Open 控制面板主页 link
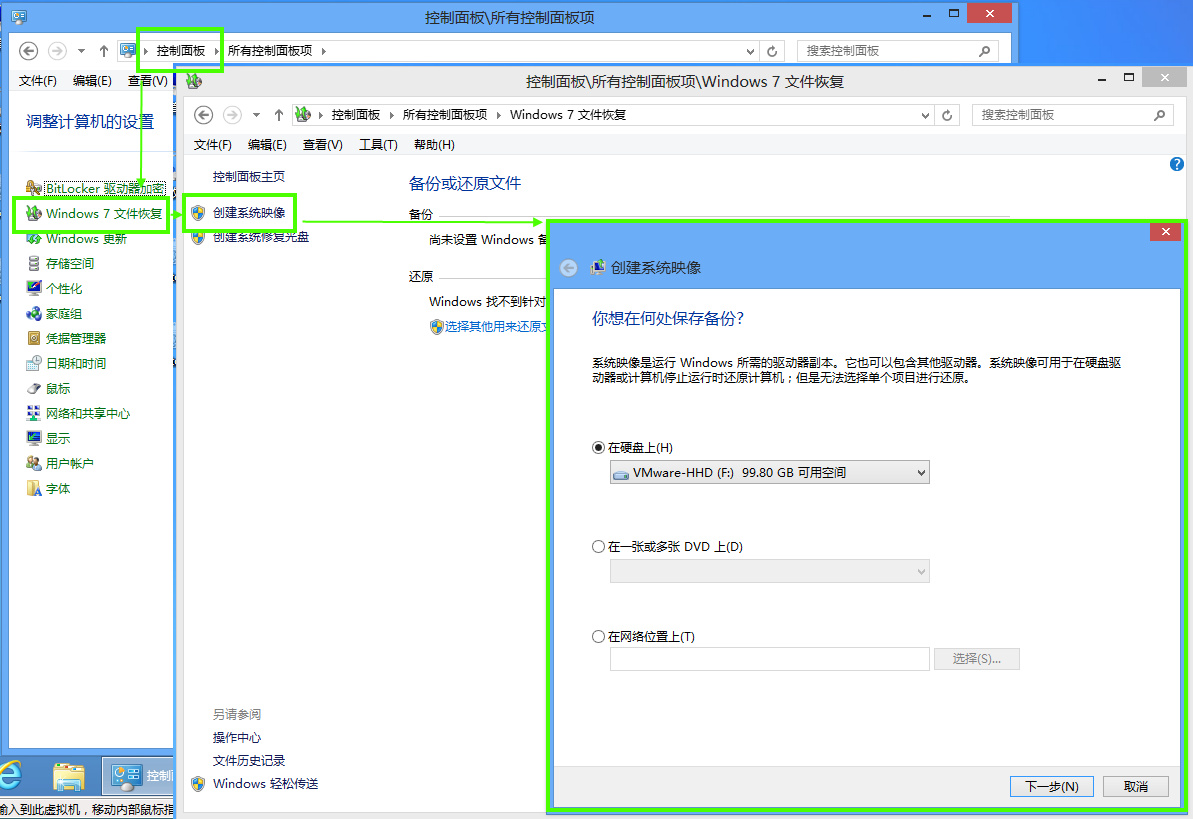This screenshot has height=819, width=1193. [249, 177]
